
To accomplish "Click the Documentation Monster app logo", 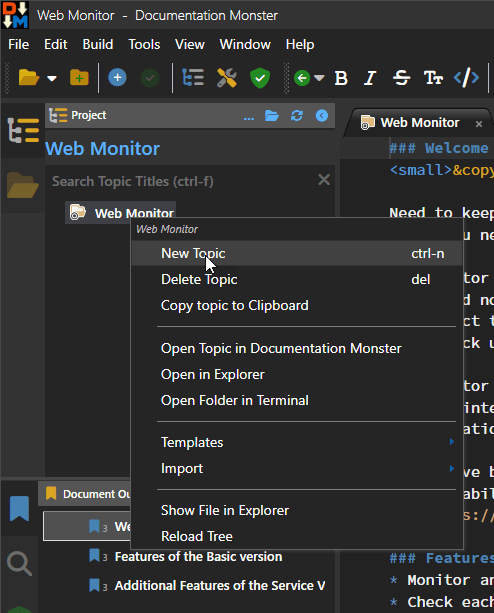I will tap(15, 15).
